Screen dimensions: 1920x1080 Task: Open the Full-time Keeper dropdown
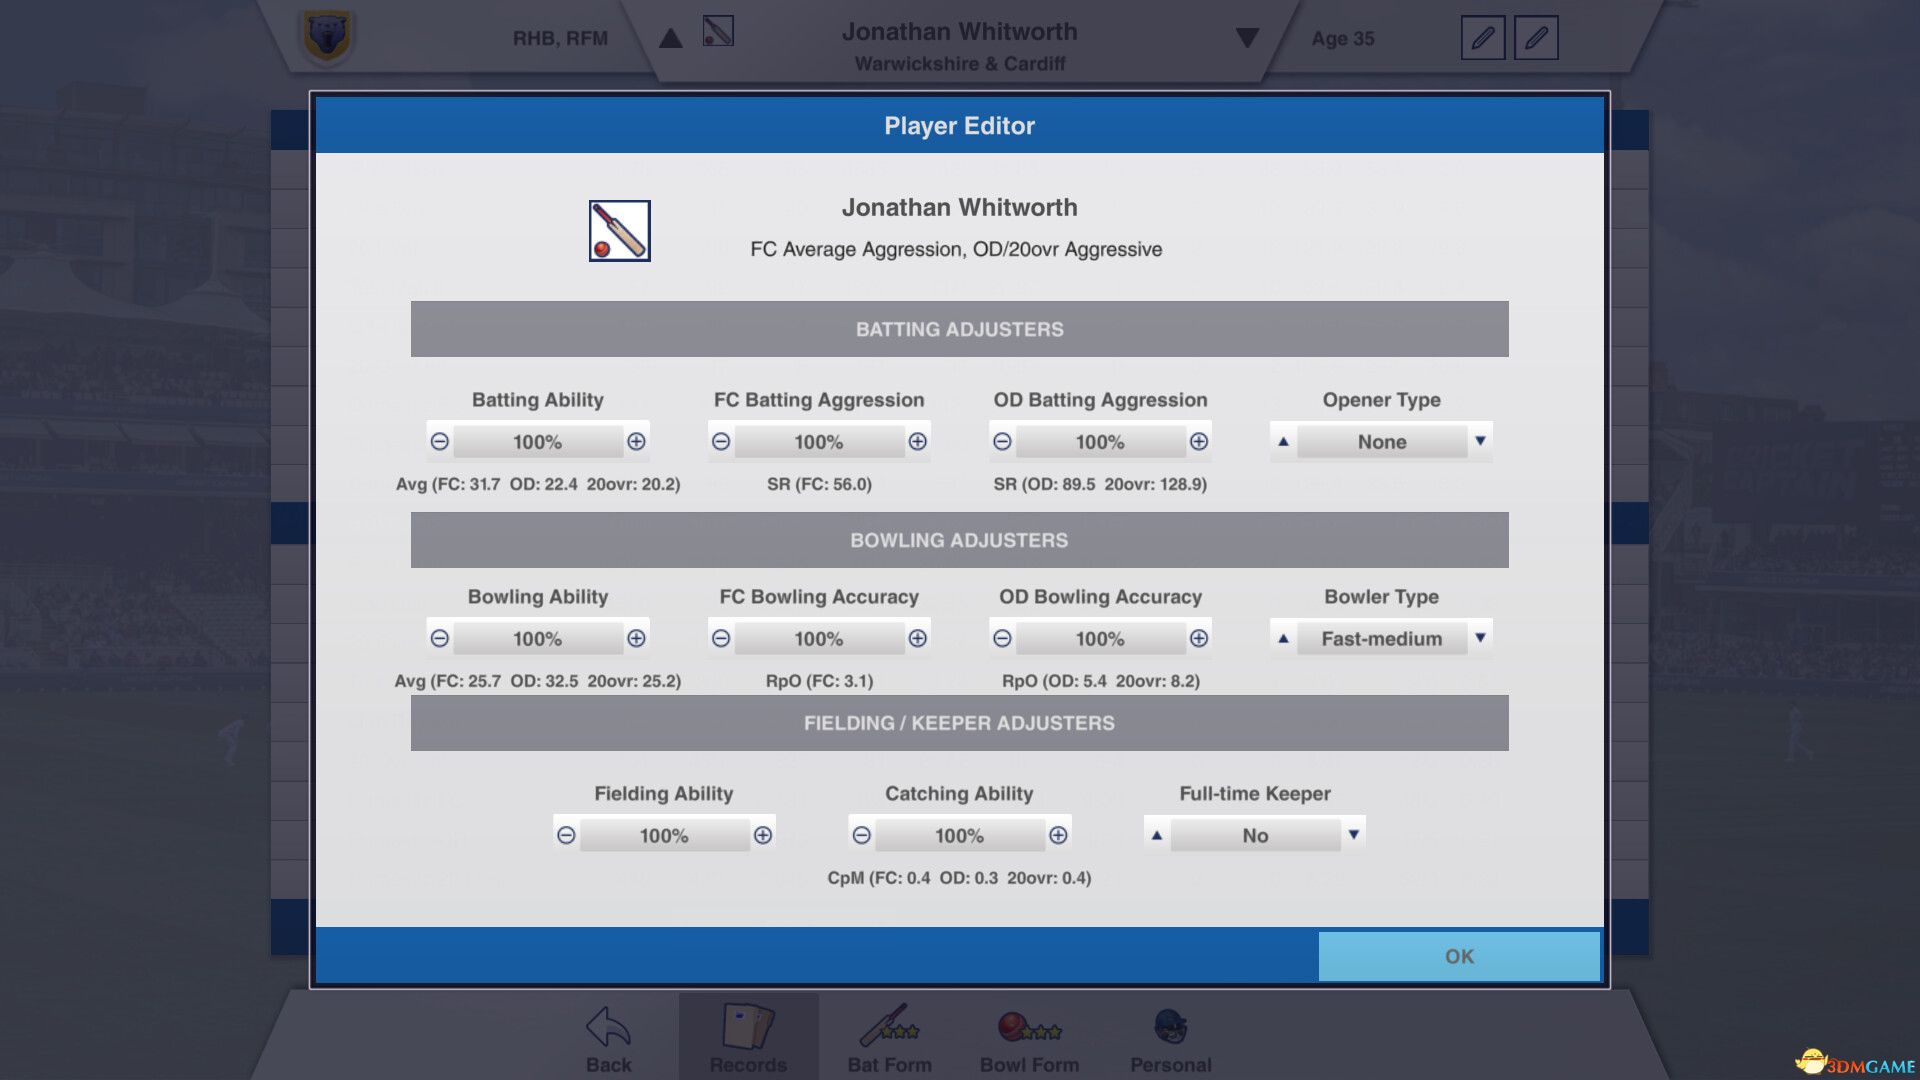(x=1355, y=834)
